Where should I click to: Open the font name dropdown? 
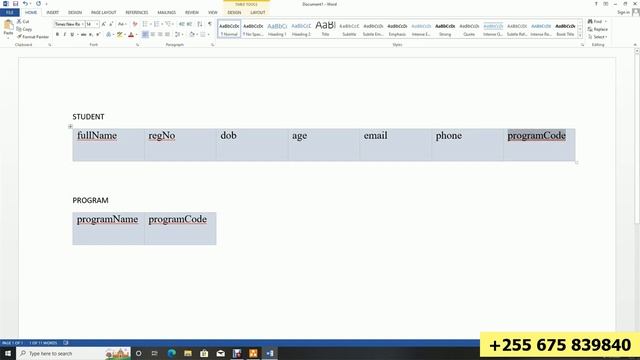[82, 24]
